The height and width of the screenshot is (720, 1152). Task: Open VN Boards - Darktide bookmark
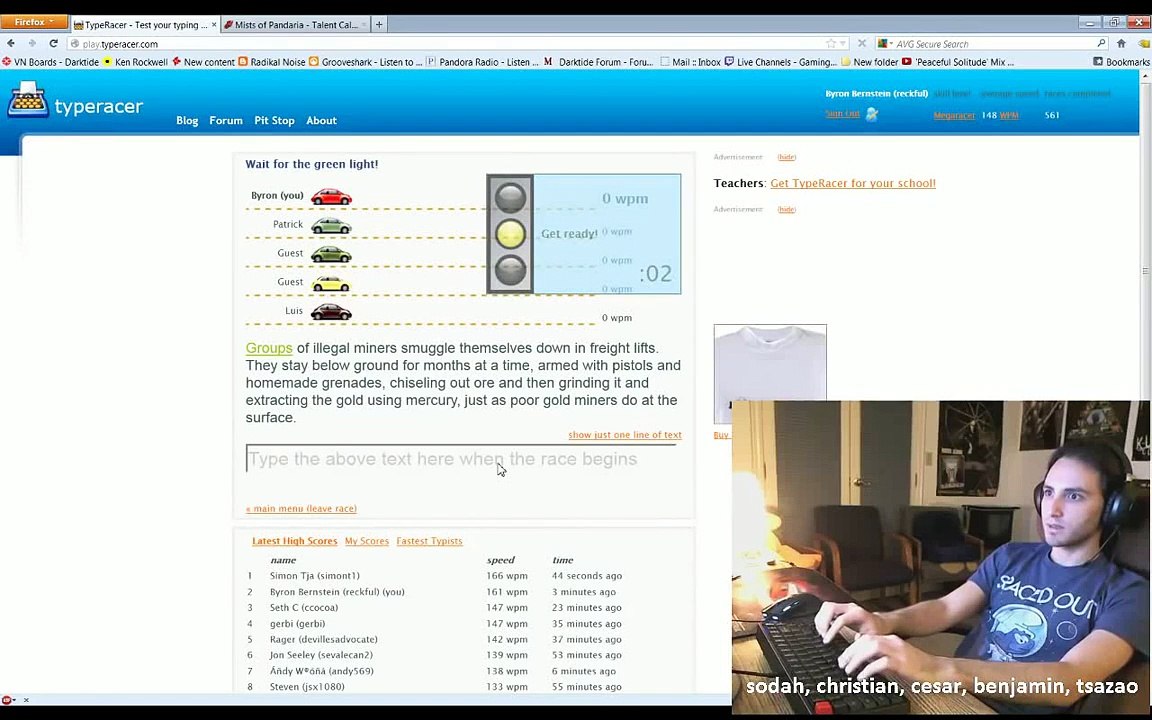click(50, 62)
